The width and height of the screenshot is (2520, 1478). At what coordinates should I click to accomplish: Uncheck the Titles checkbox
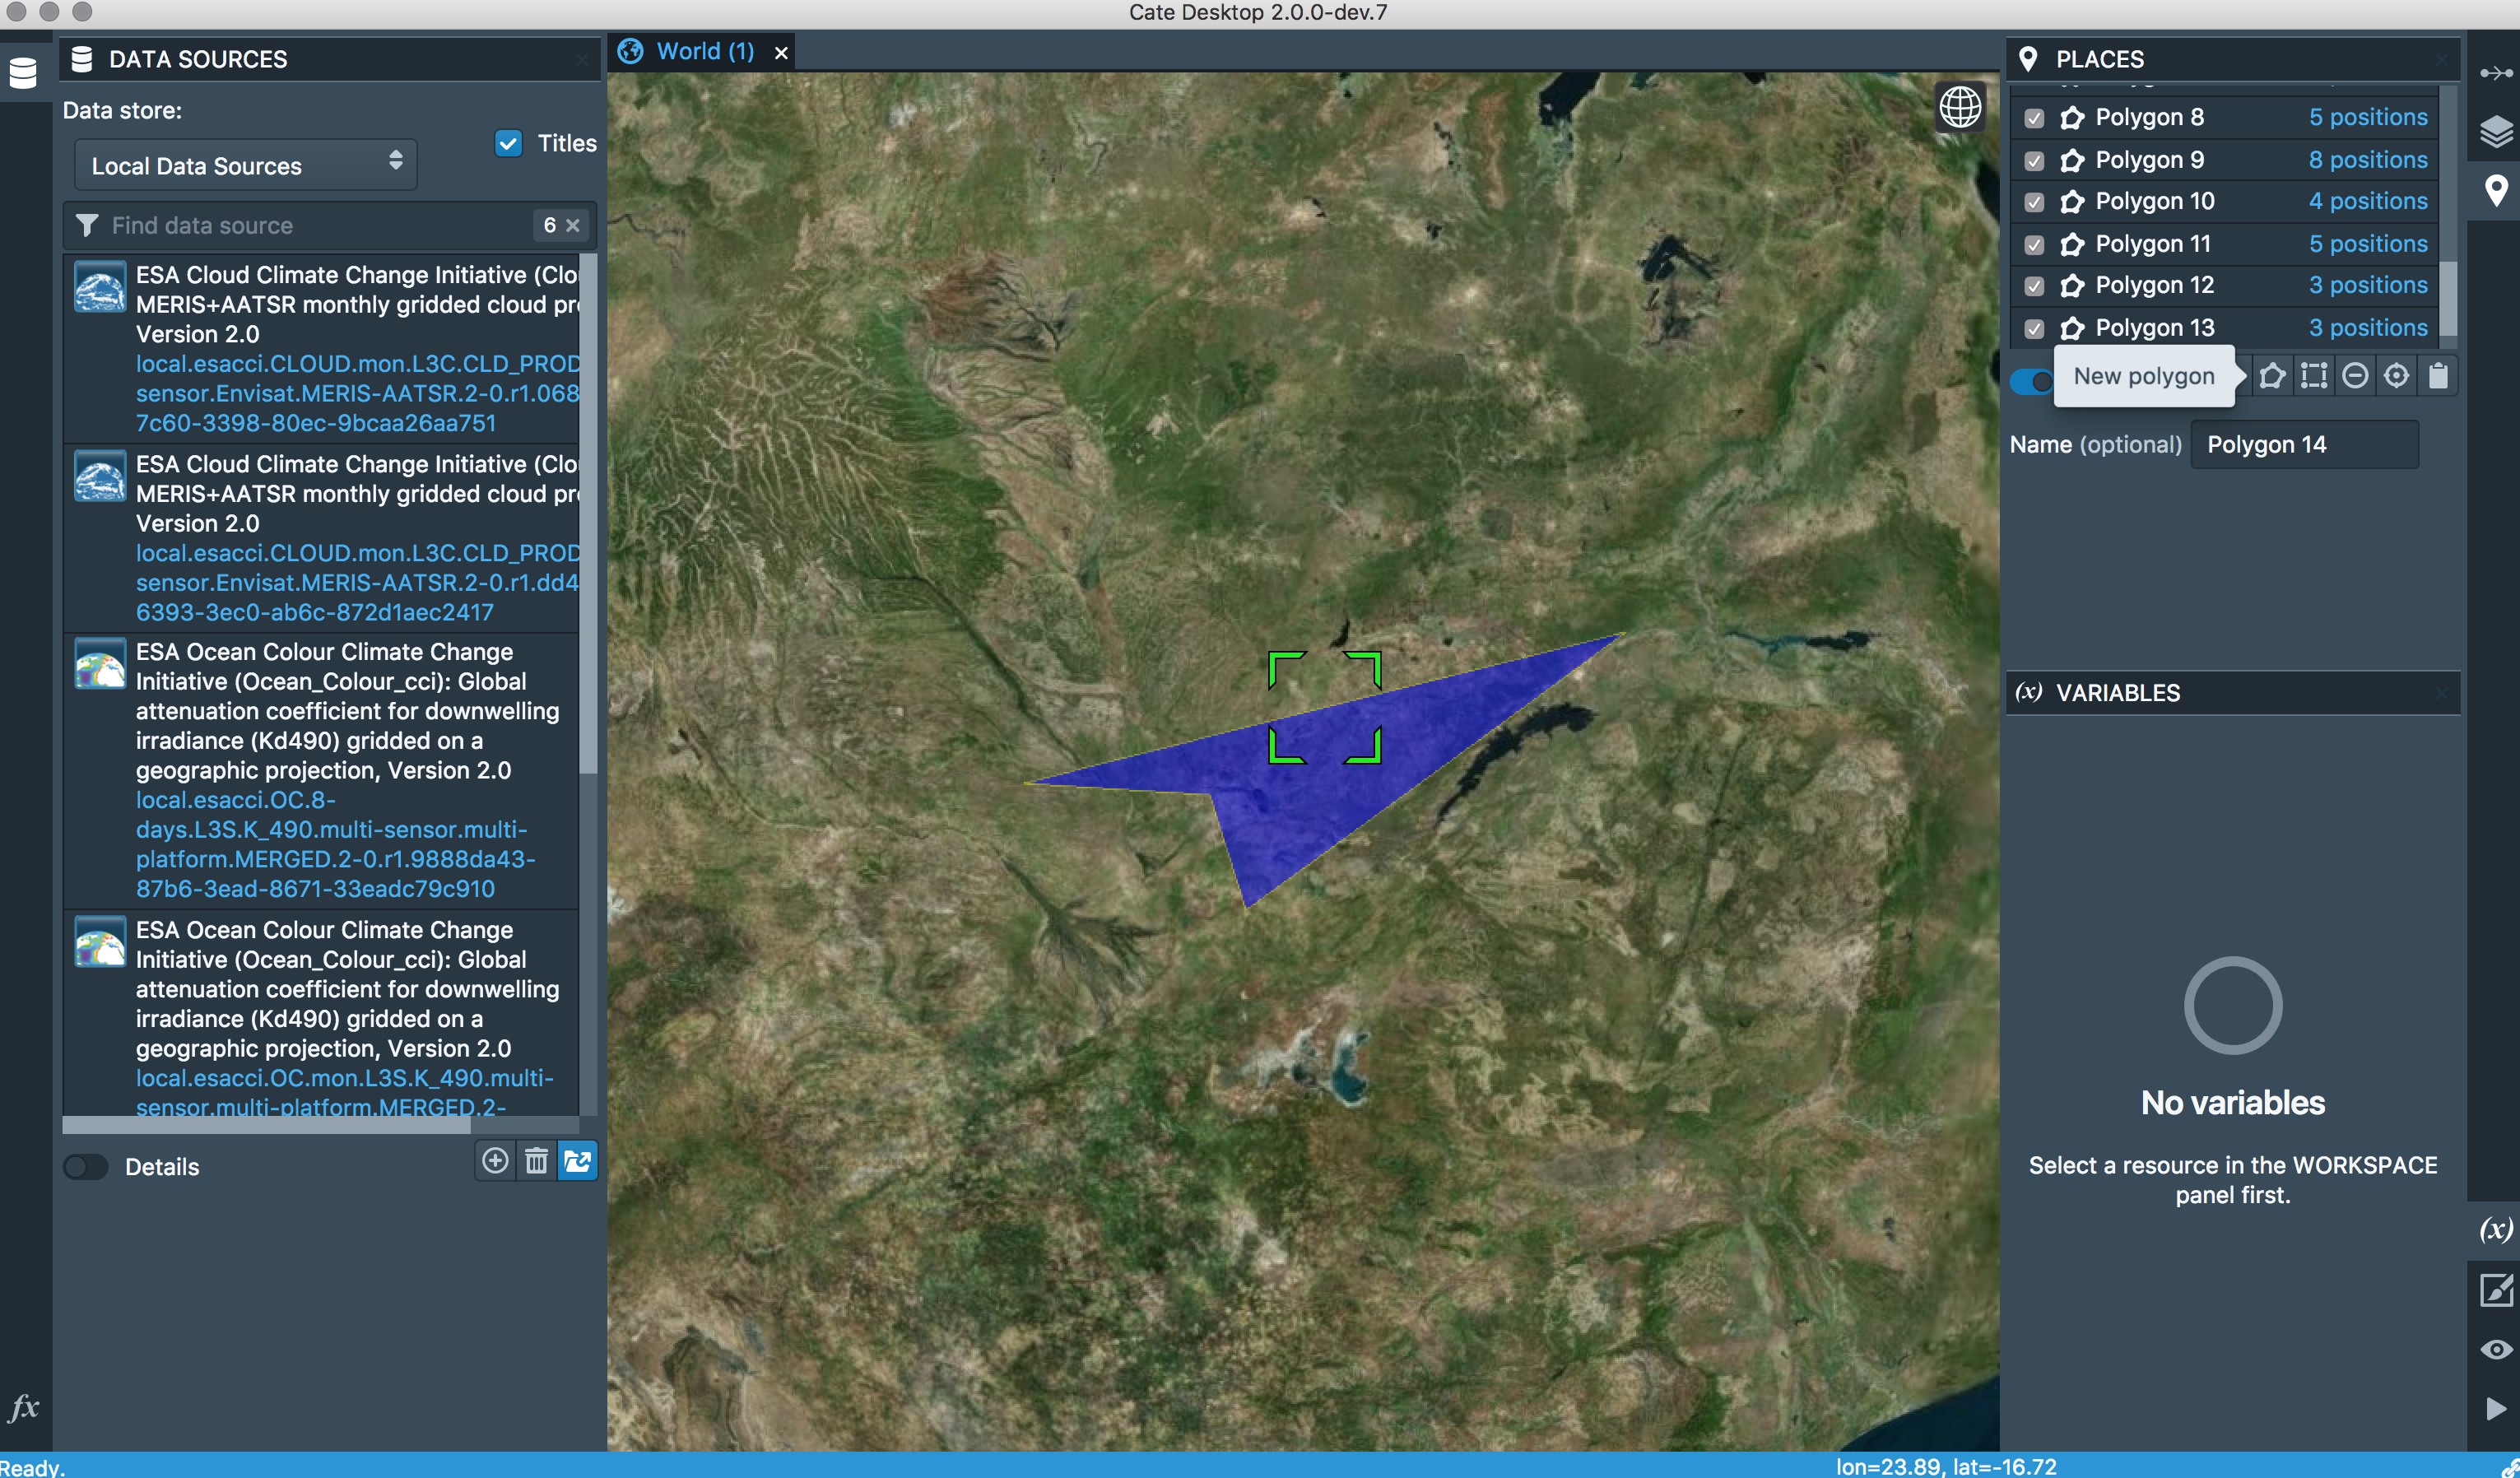(508, 143)
